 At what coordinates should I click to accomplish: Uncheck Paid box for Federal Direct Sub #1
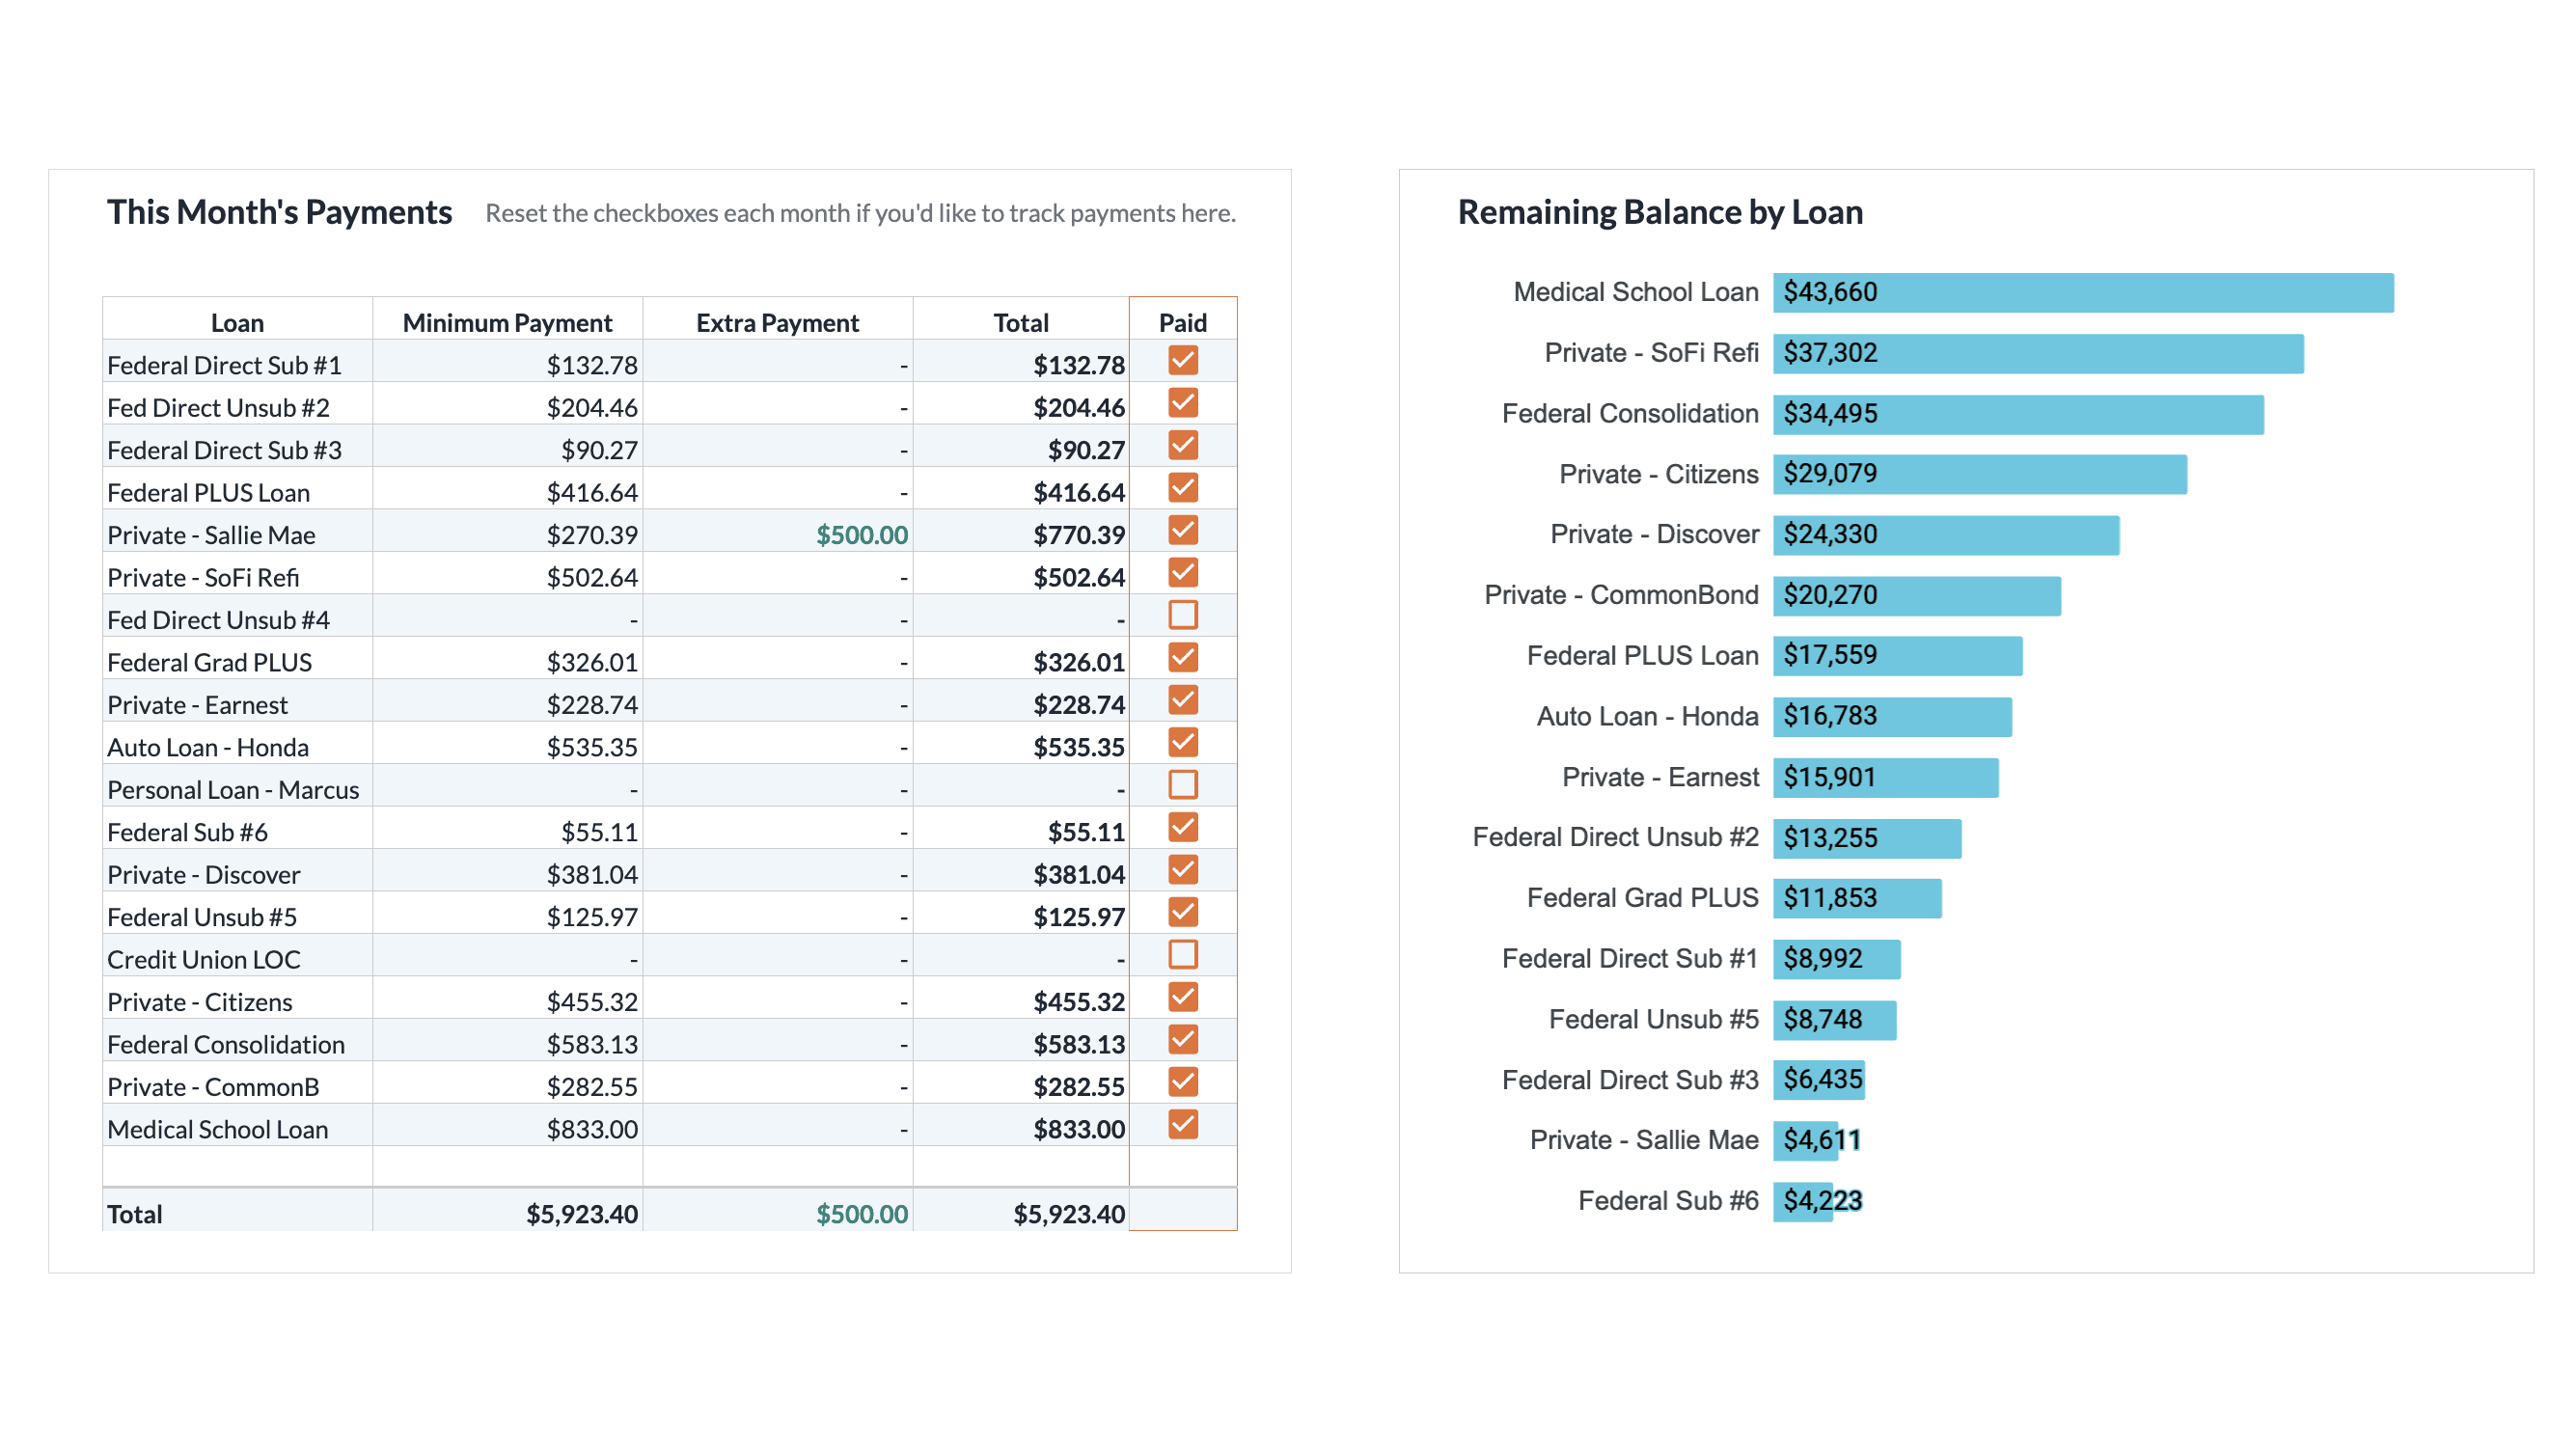1182,361
